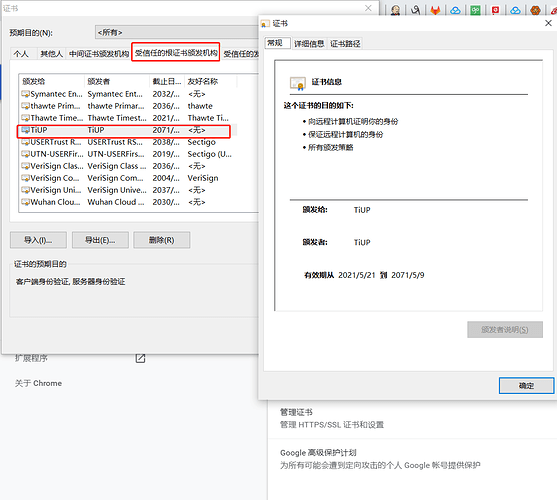Switch to the 个人 tab
Viewport: 557px width, 500px height.
coord(21,54)
